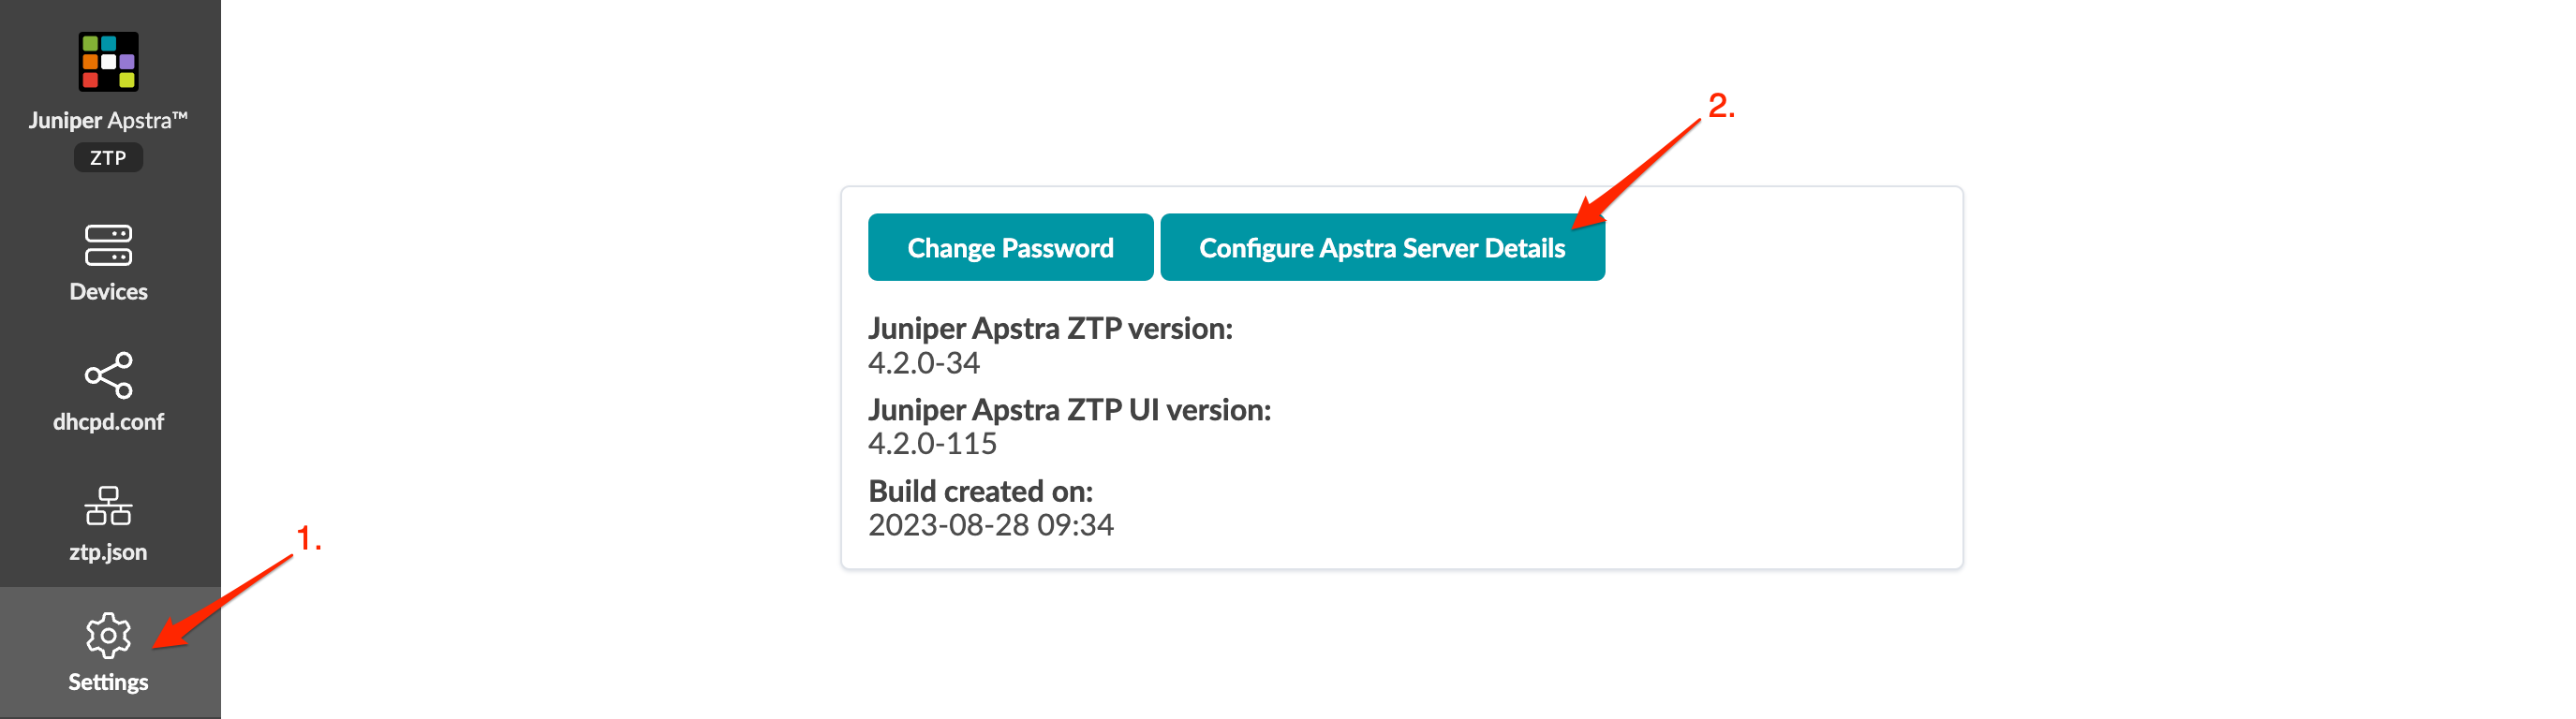The image size is (2576, 719).
Task: Click the ZTP version value 4.2.0-34
Action: point(923,363)
